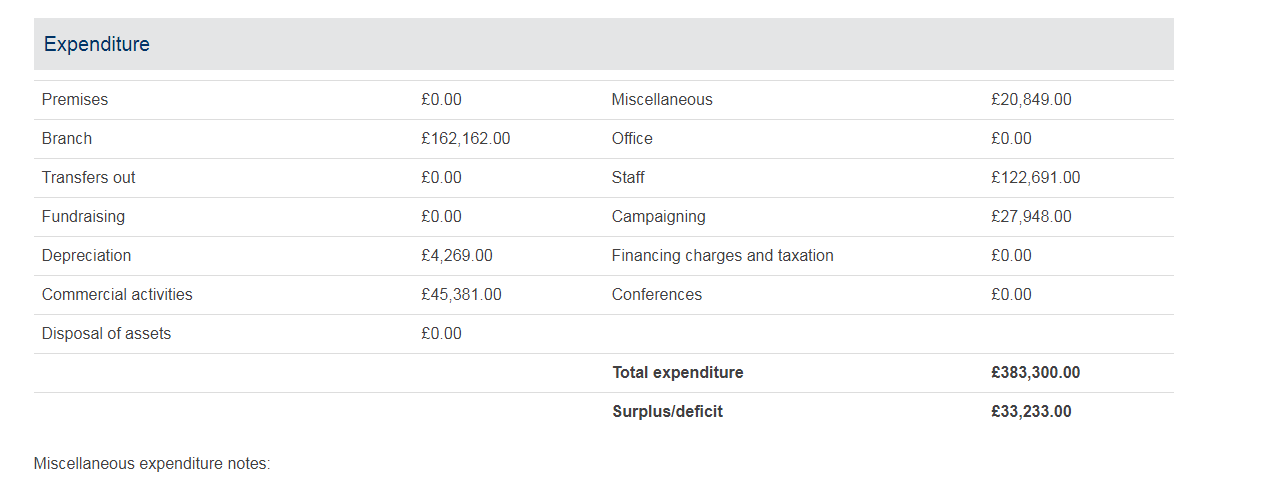Click the Surplus/deficit amount £33,233.00

point(1031,412)
